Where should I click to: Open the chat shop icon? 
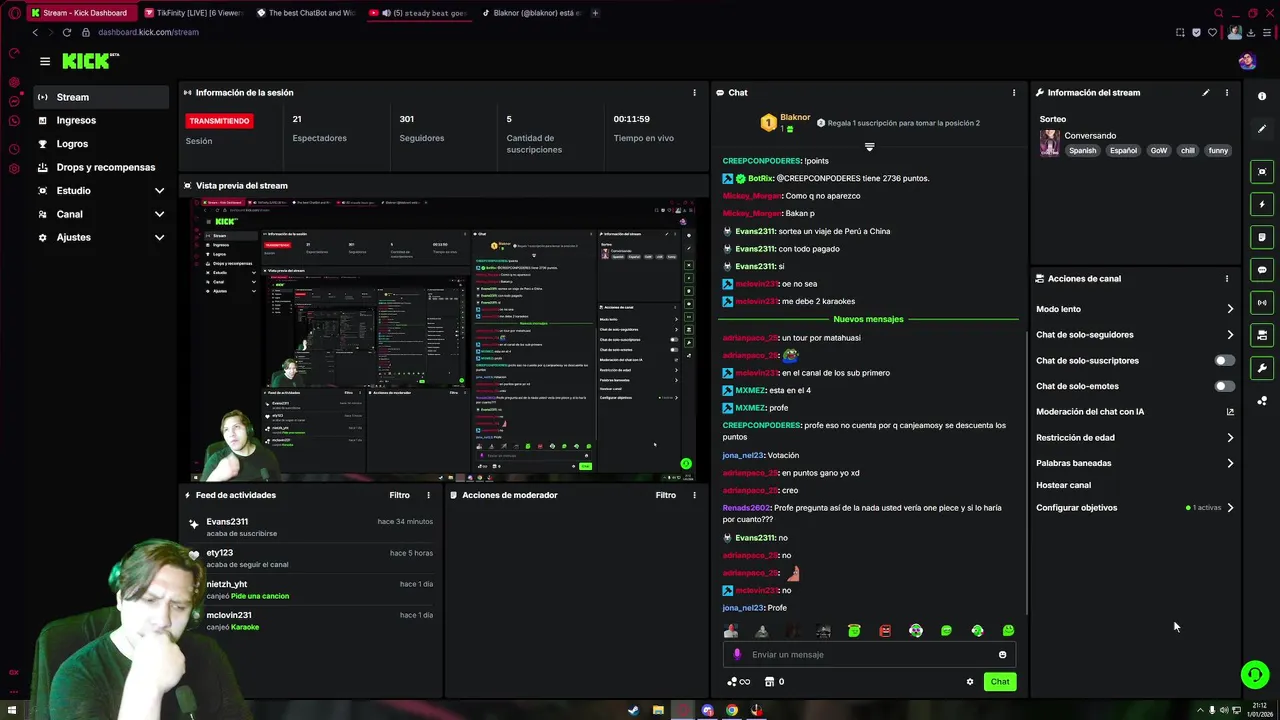coord(769,682)
